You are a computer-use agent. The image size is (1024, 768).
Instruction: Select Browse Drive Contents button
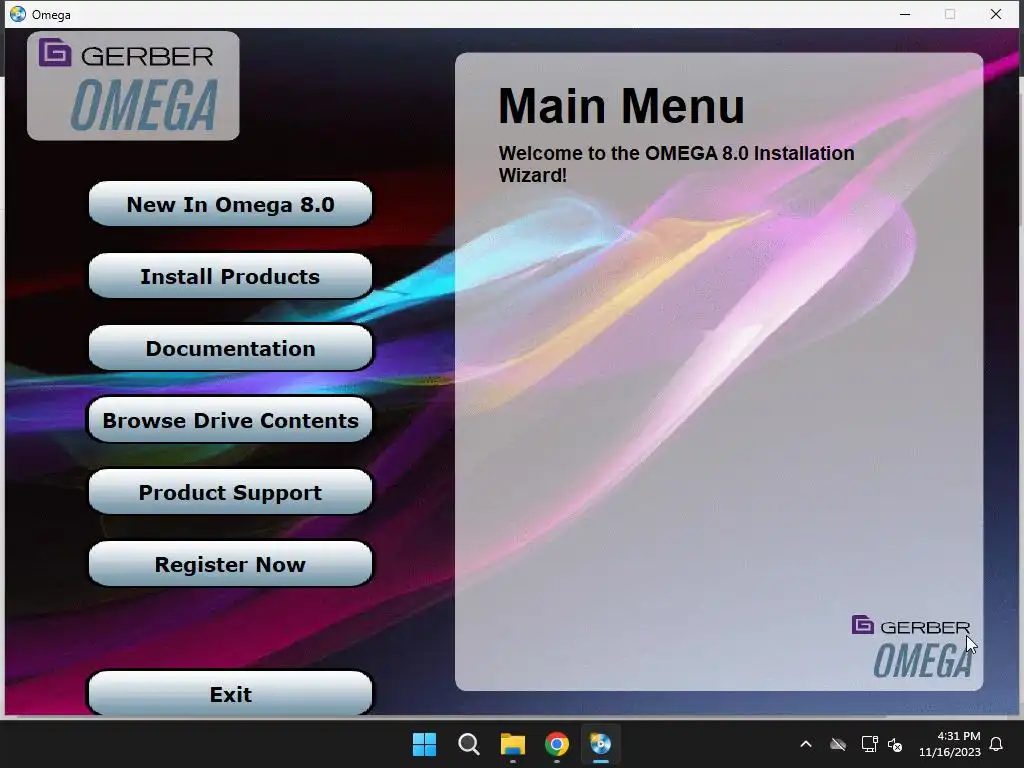[x=231, y=420]
